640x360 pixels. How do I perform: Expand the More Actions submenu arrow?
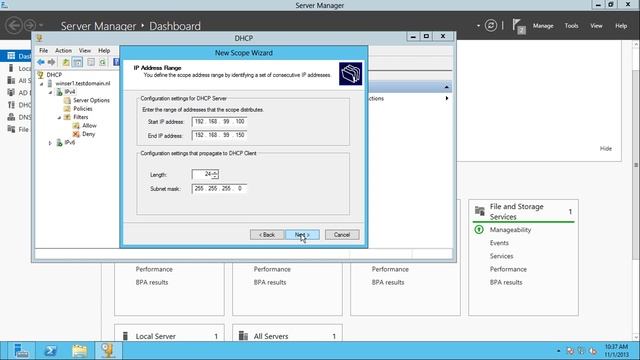pos(447,98)
